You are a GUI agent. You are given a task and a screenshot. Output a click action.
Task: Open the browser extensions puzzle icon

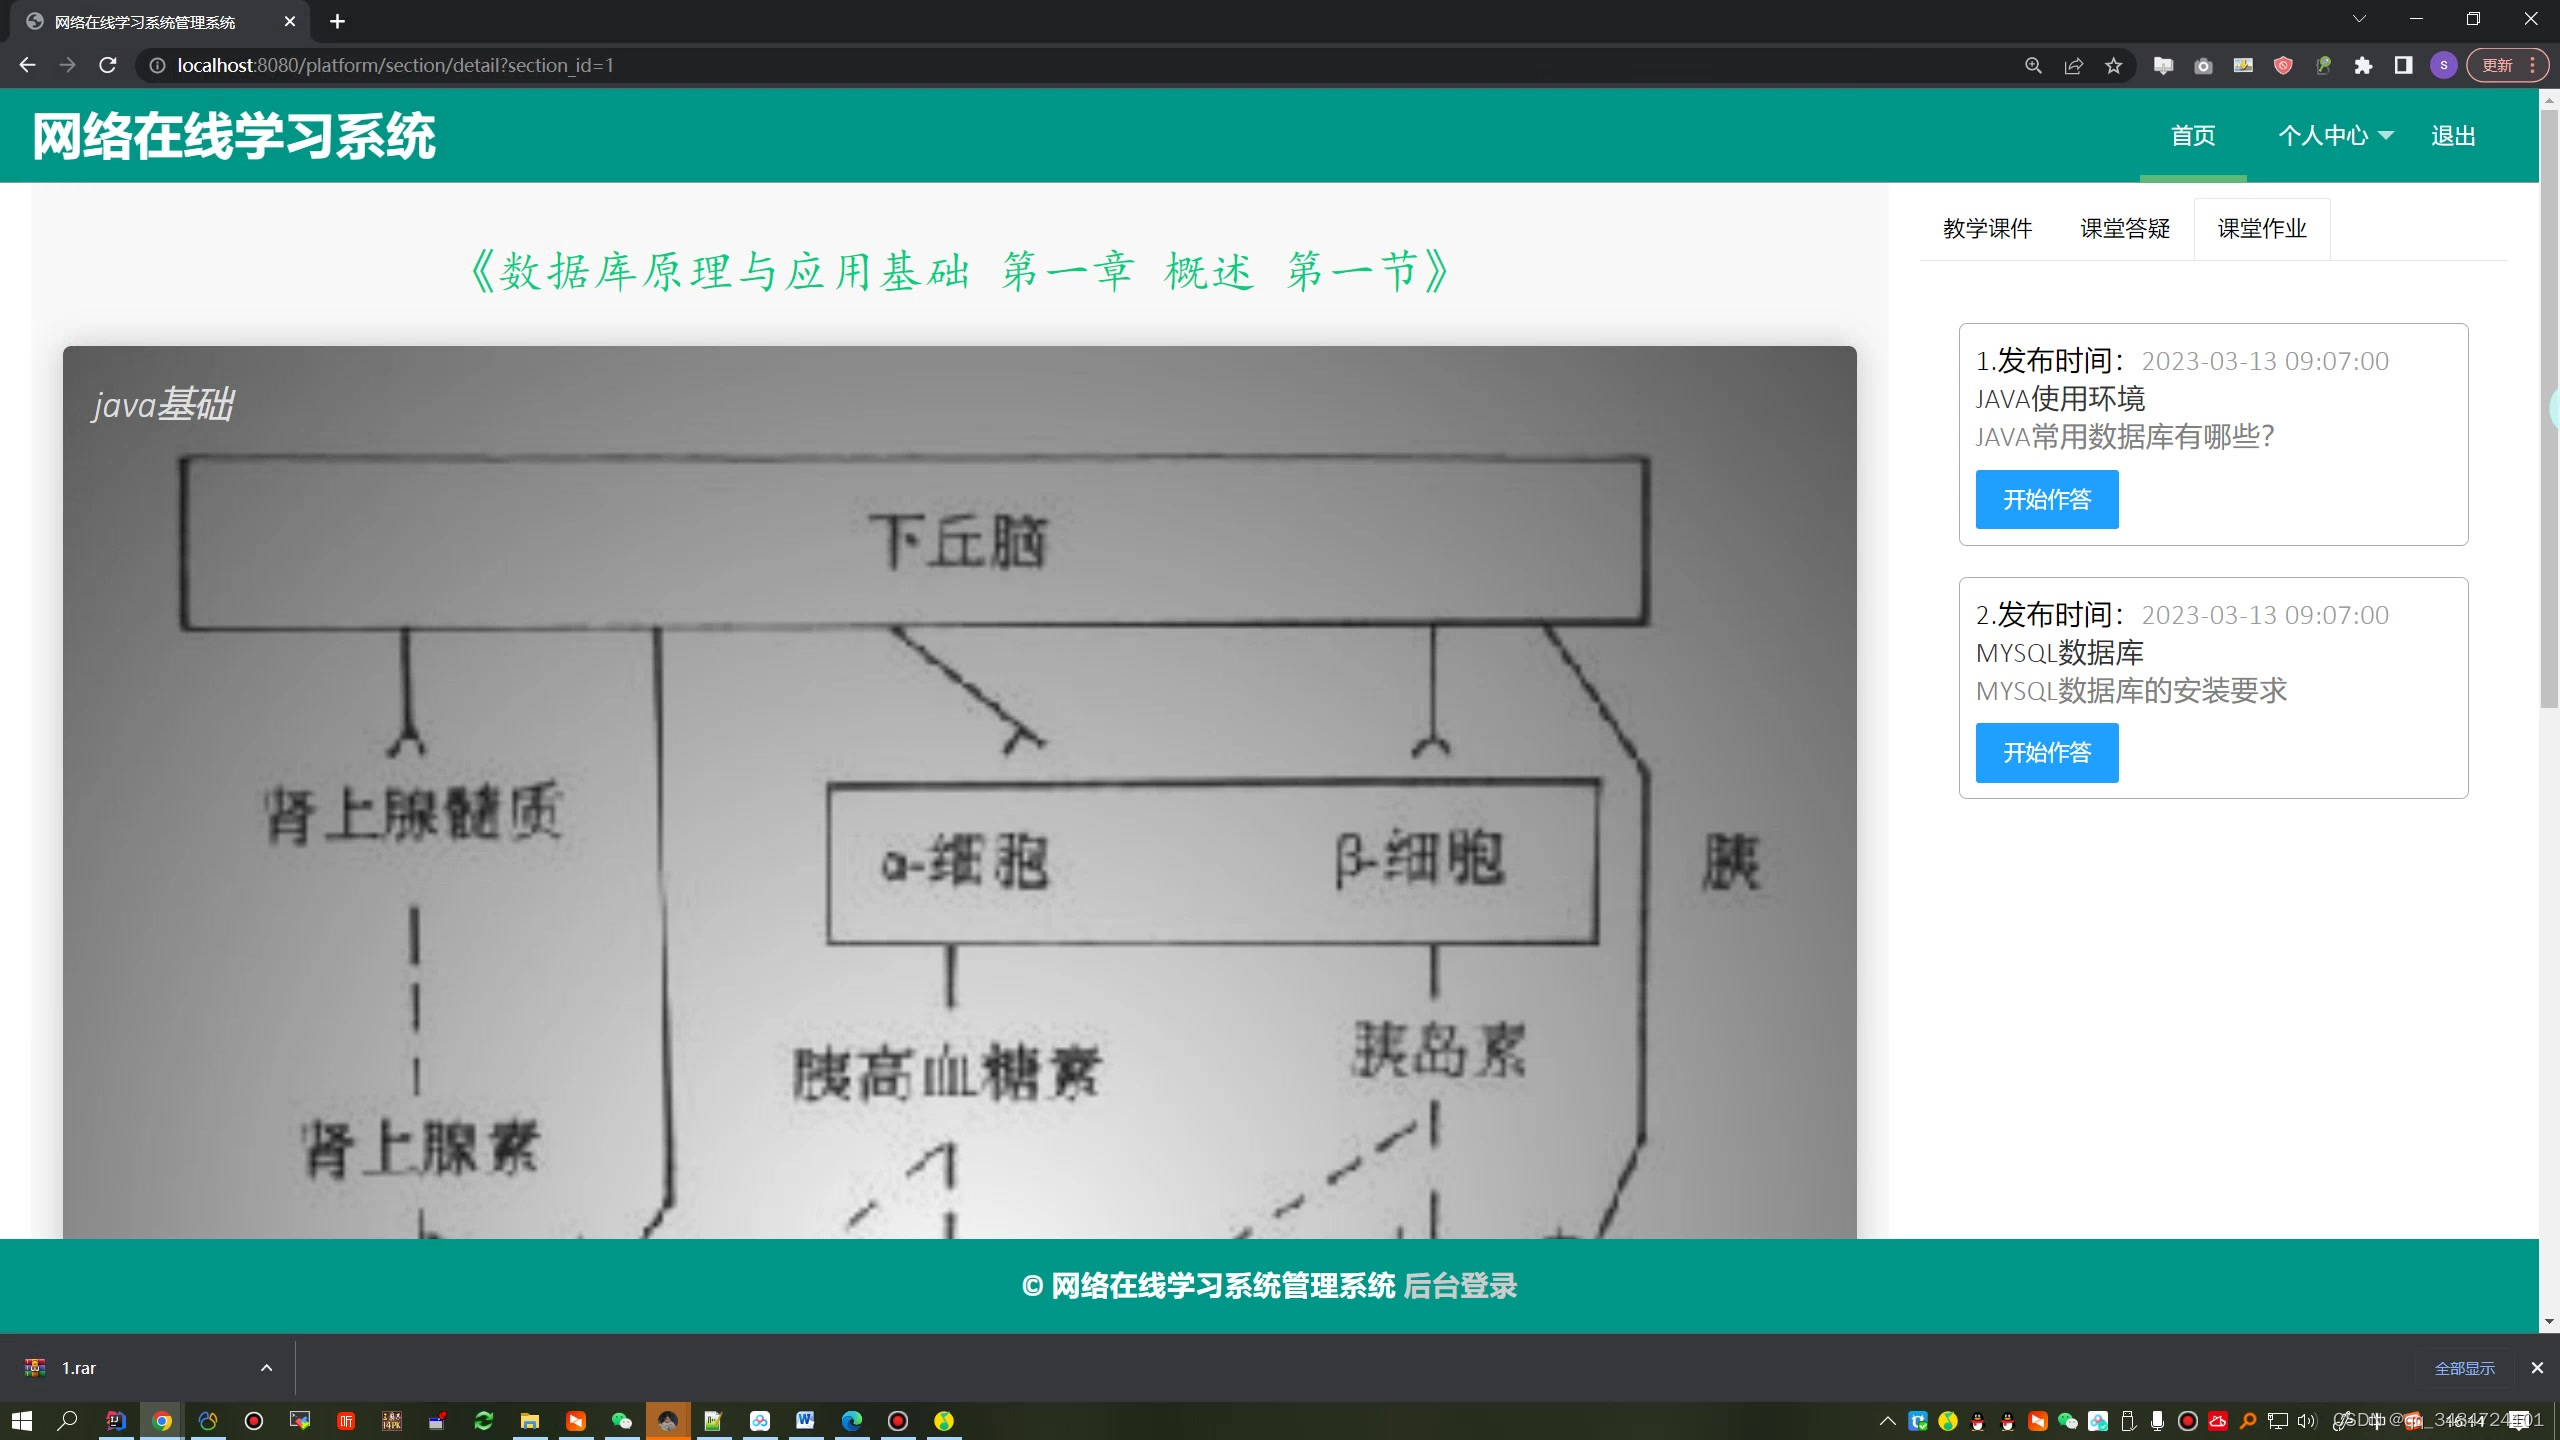(x=2364, y=65)
